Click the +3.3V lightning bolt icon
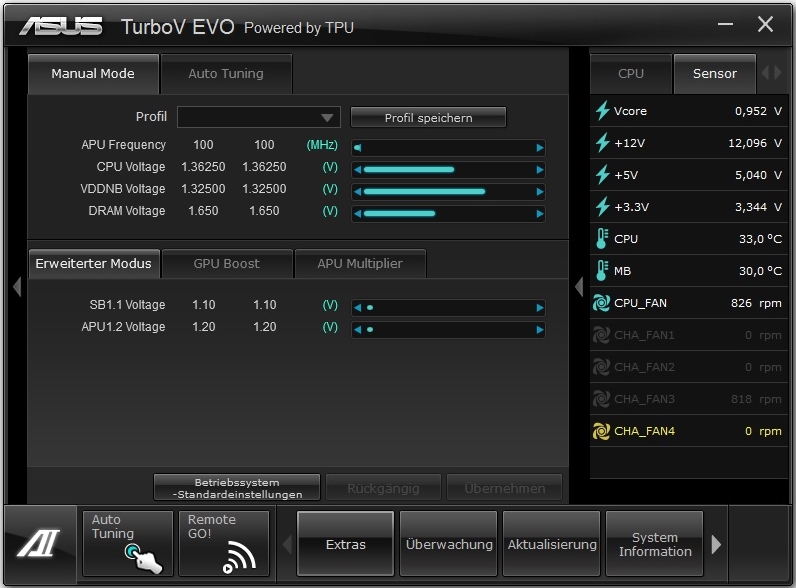Screen dimensions: 796x588 [x=602, y=207]
